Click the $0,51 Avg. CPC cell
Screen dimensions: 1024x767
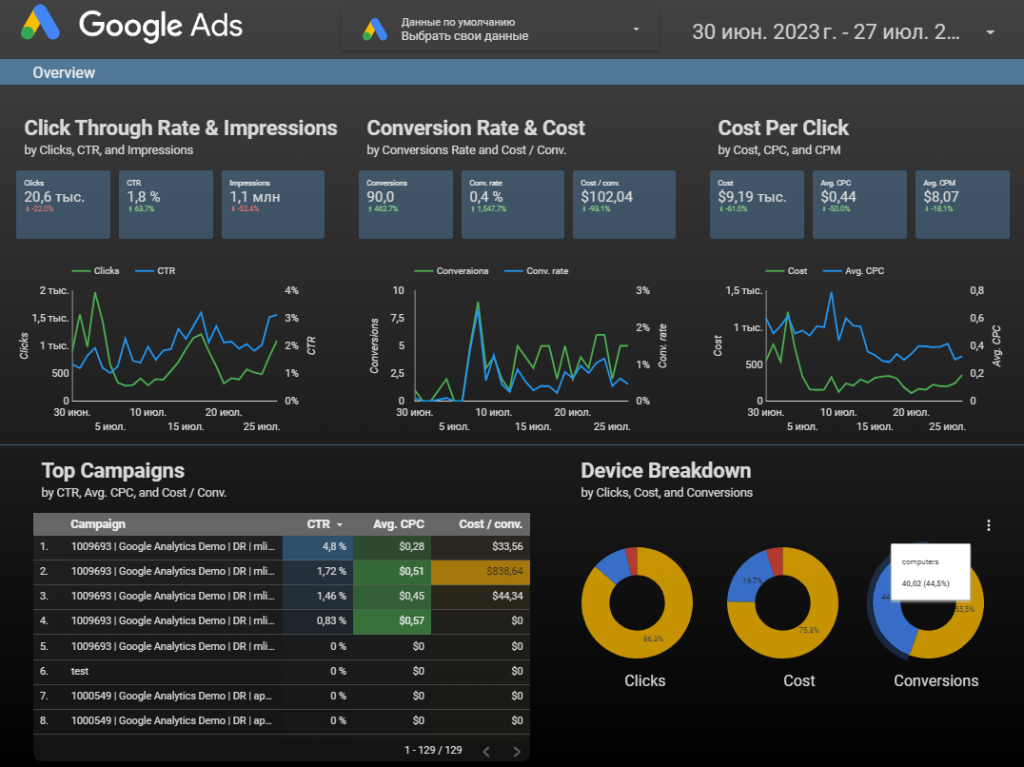click(x=392, y=571)
